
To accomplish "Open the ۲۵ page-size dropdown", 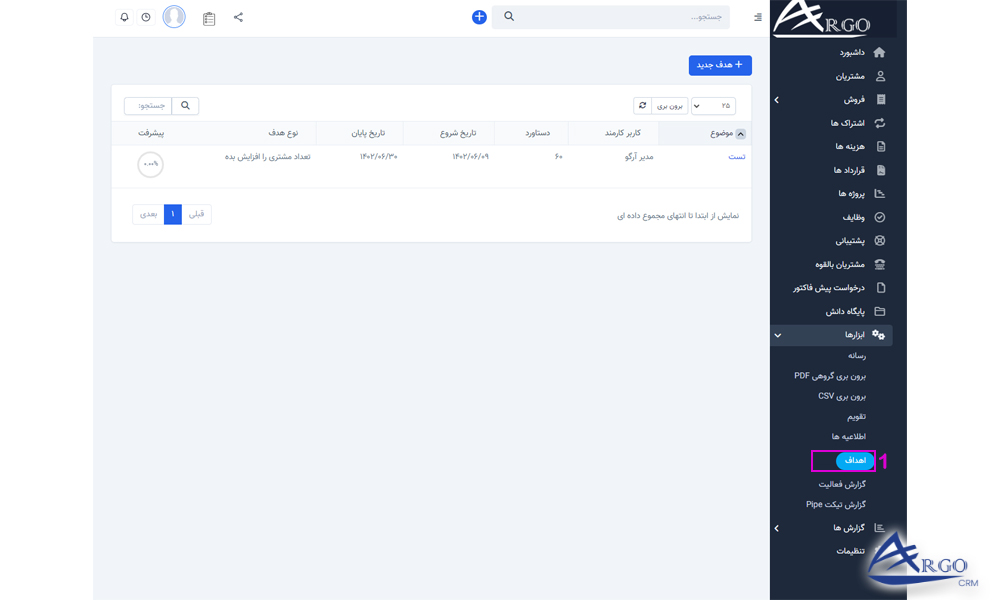I will [713, 105].
